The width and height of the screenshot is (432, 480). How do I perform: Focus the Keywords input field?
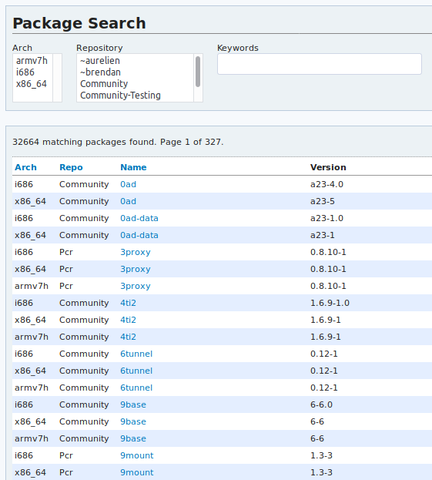[319, 64]
